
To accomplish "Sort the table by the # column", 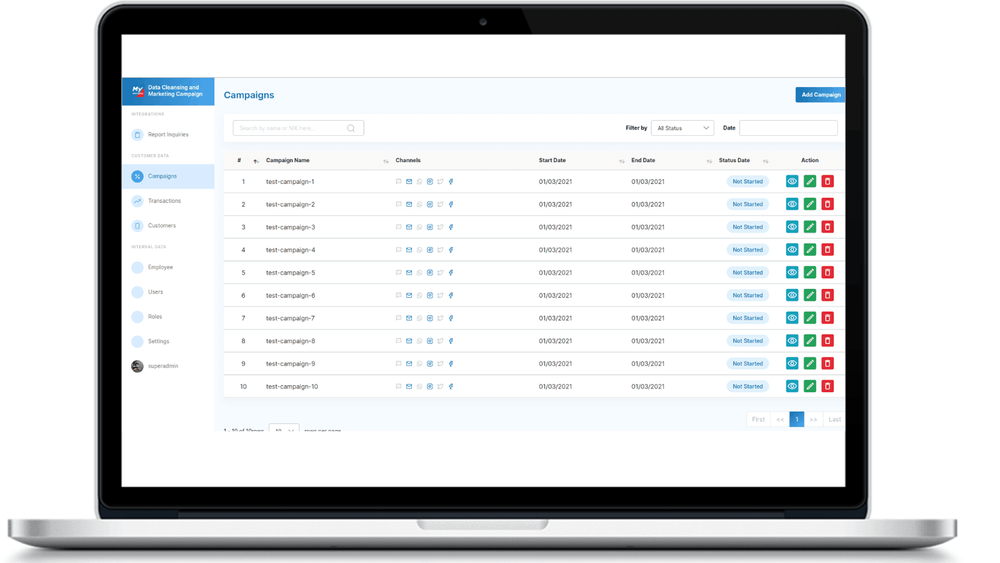I will pyautogui.click(x=256, y=161).
